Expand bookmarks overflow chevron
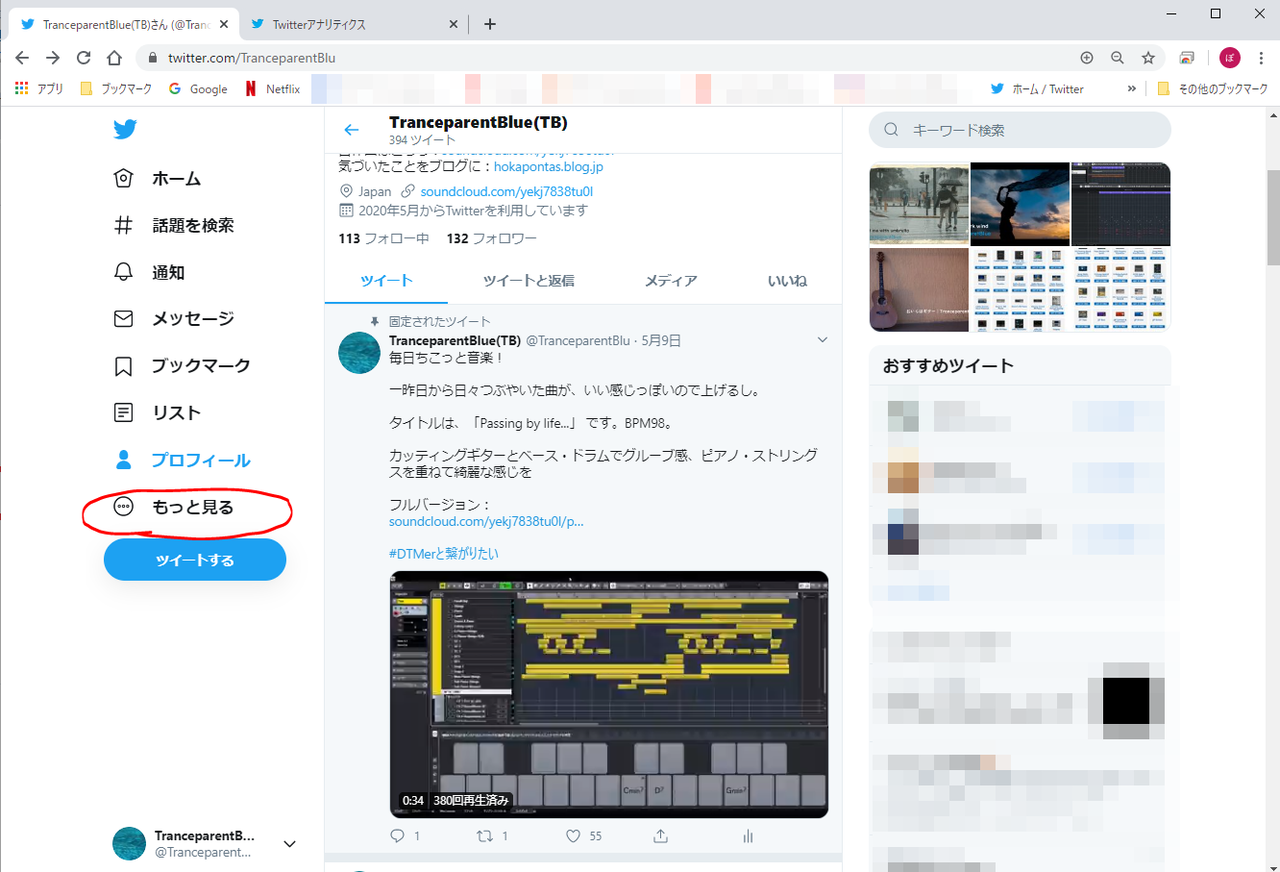This screenshot has height=872, width=1280. [x=1131, y=89]
